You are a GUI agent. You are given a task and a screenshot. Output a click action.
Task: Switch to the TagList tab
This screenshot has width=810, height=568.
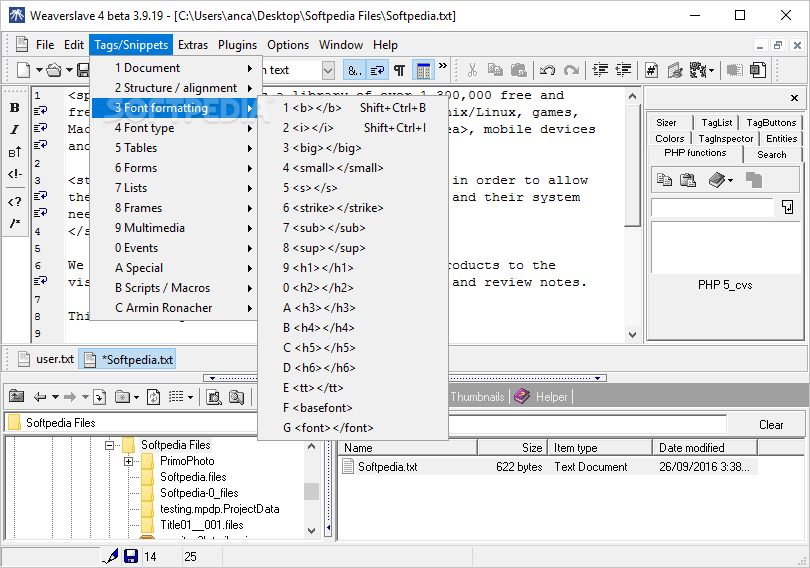coord(716,122)
